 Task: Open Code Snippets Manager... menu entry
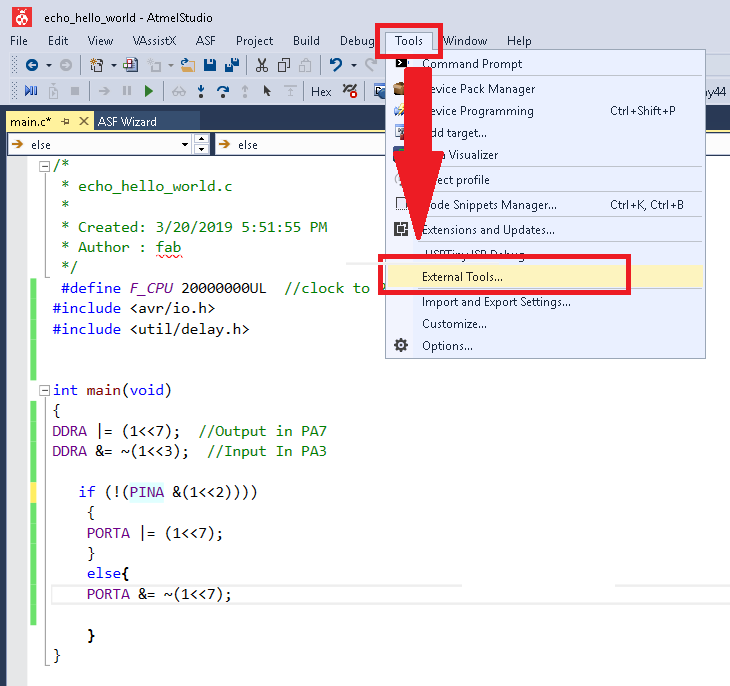(x=545, y=205)
